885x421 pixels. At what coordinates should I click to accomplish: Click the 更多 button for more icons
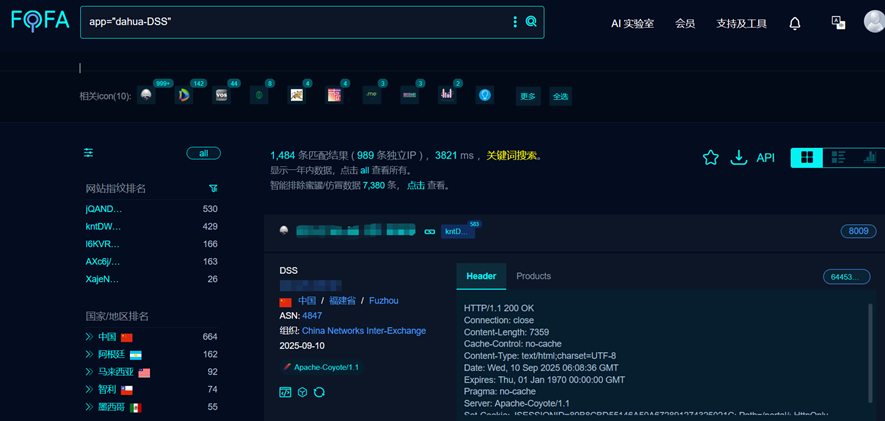pos(528,96)
